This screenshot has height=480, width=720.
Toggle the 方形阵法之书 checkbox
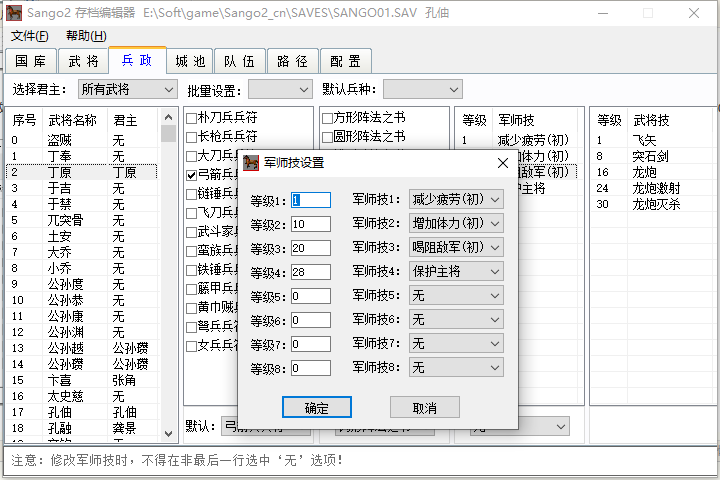click(327, 119)
